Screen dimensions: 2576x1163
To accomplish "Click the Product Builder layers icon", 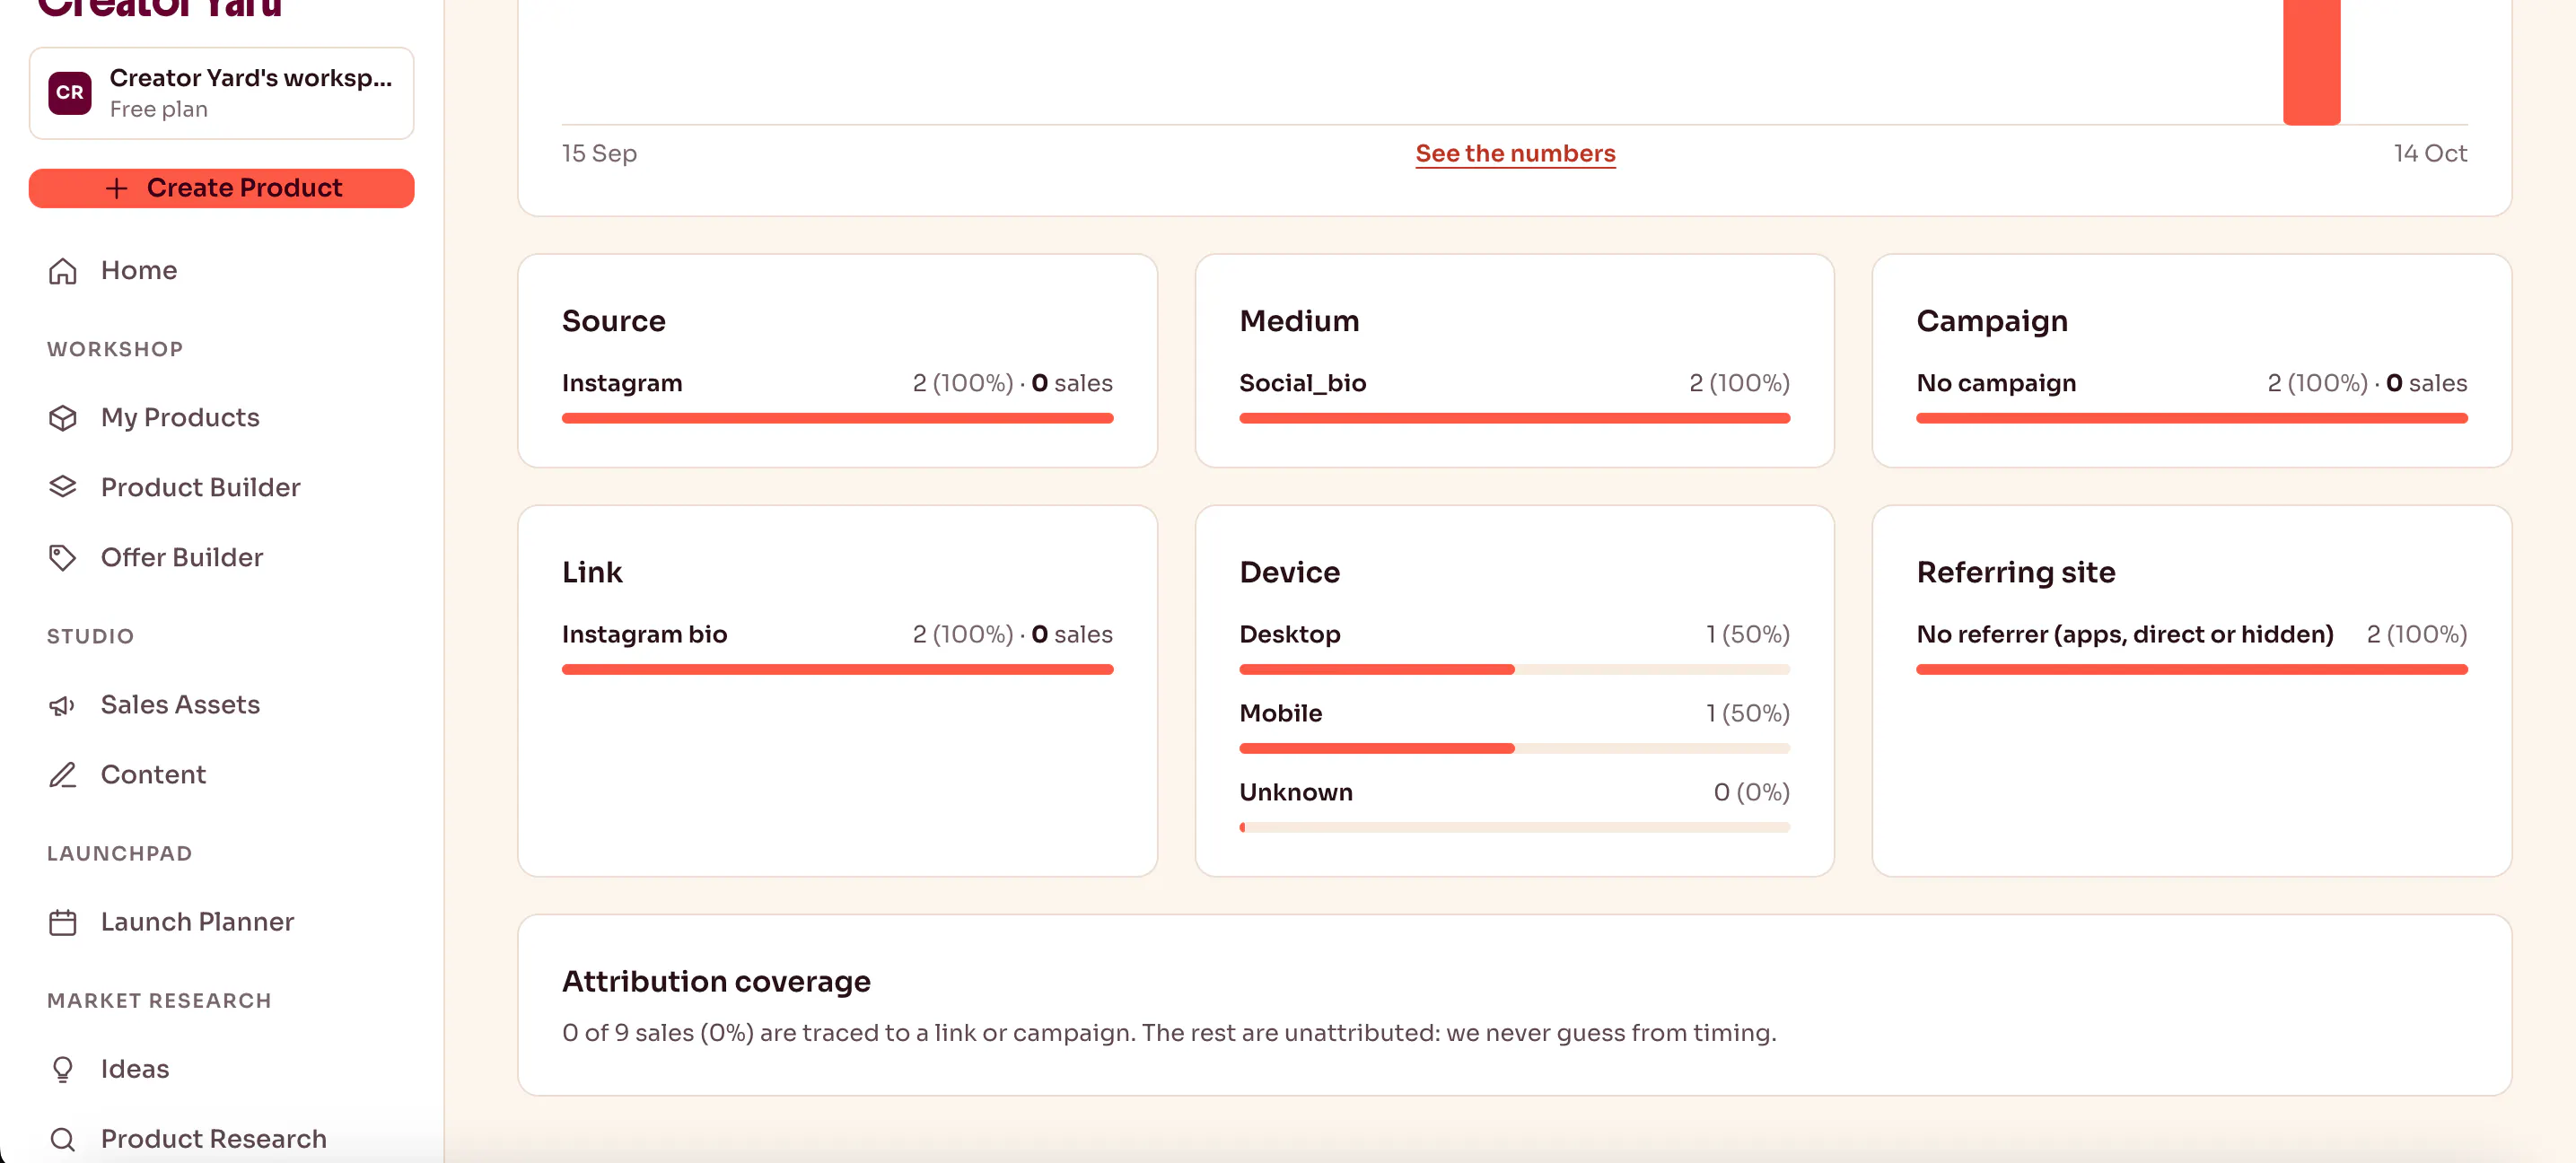I will [63, 487].
